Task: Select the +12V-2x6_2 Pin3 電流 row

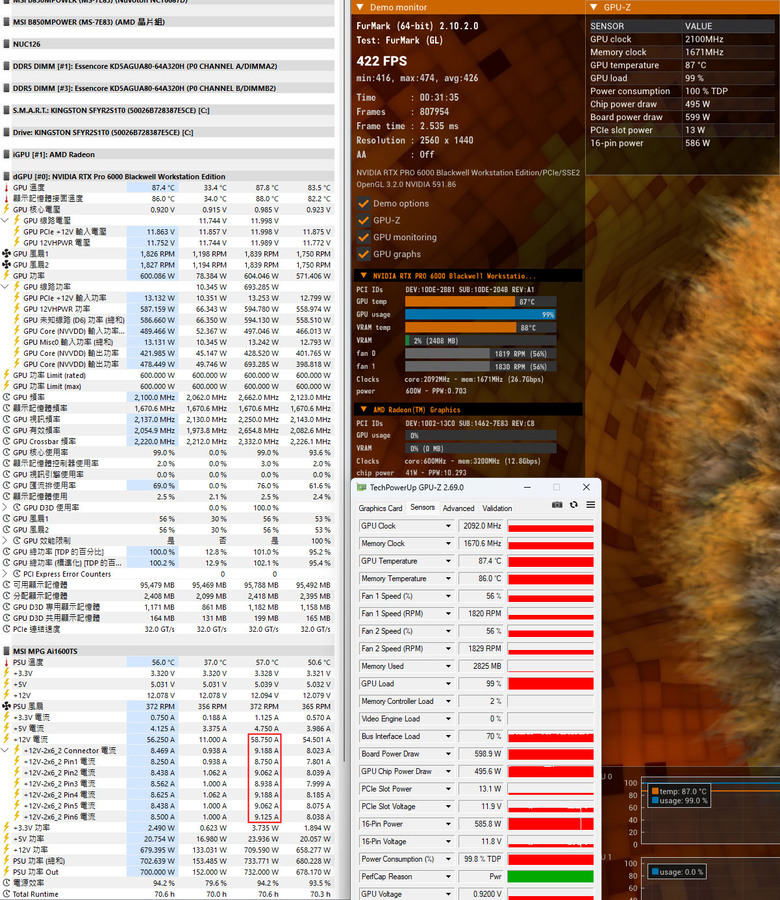Action: click(167, 783)
